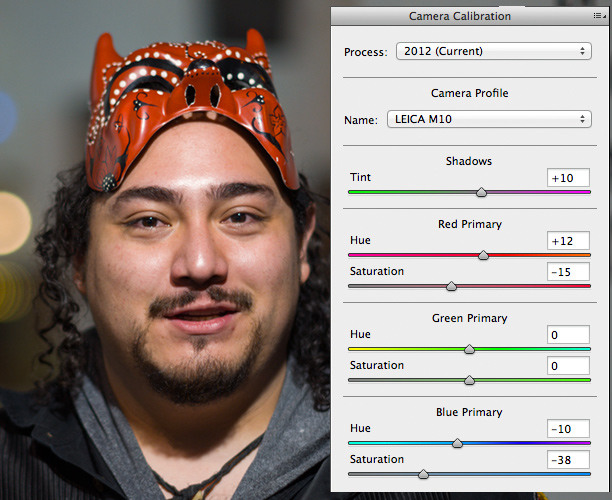
Task: Click the Blue Primary Saturation value field
Action: (568, 460)
